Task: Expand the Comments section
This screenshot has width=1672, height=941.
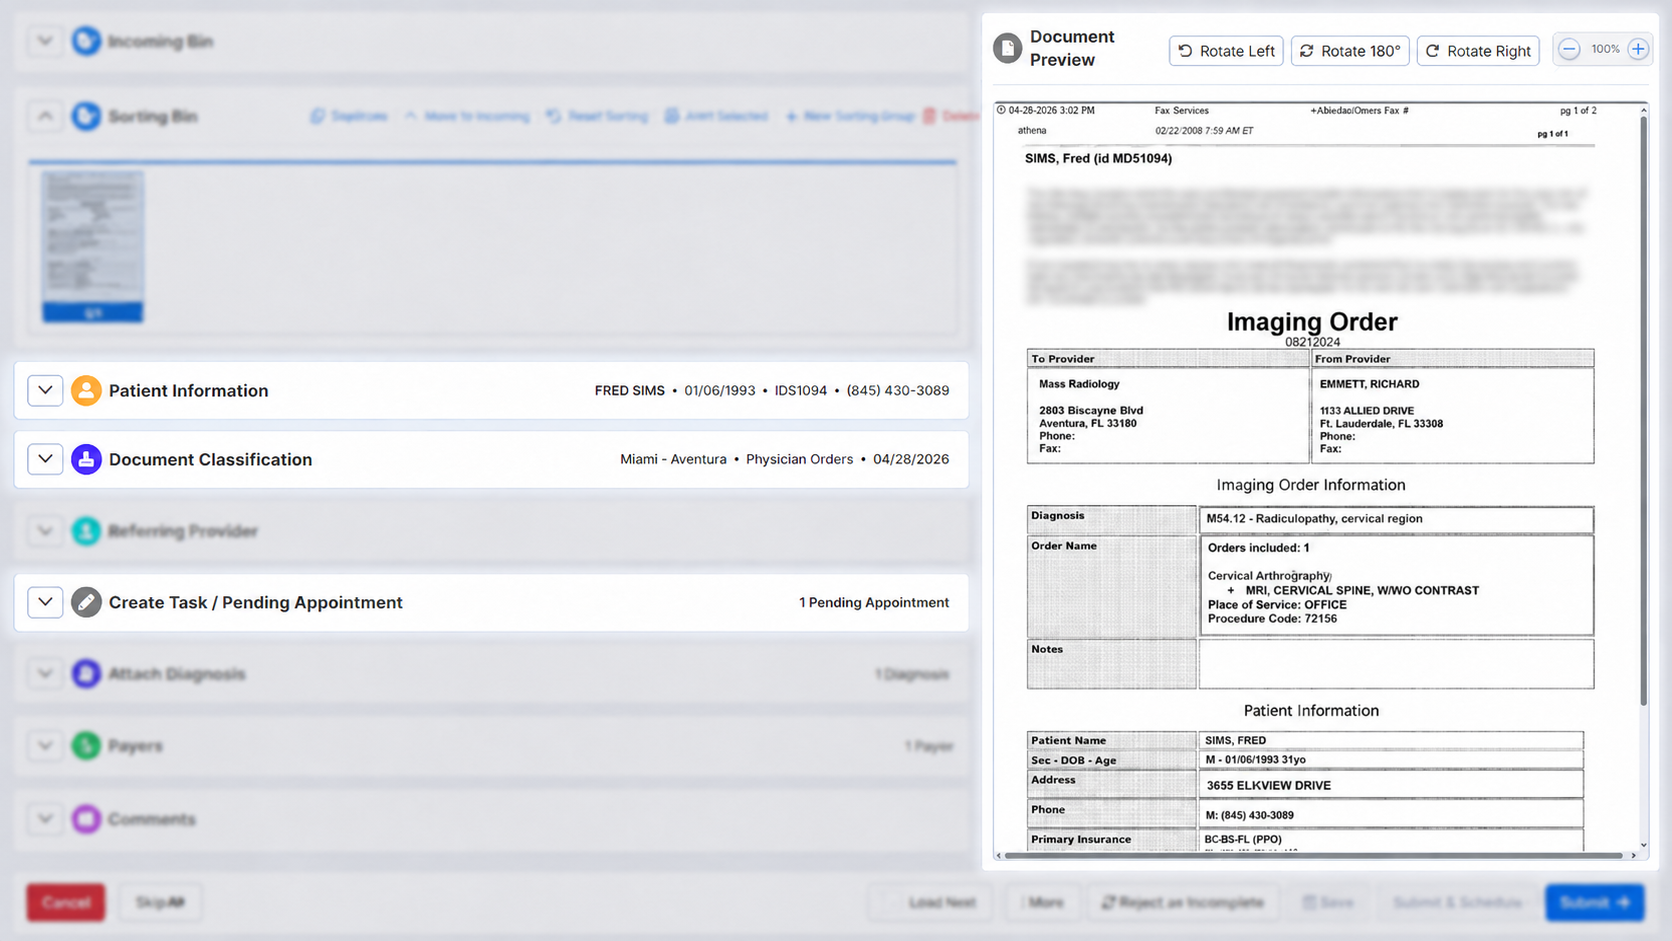Action: [x=45, y=819]
